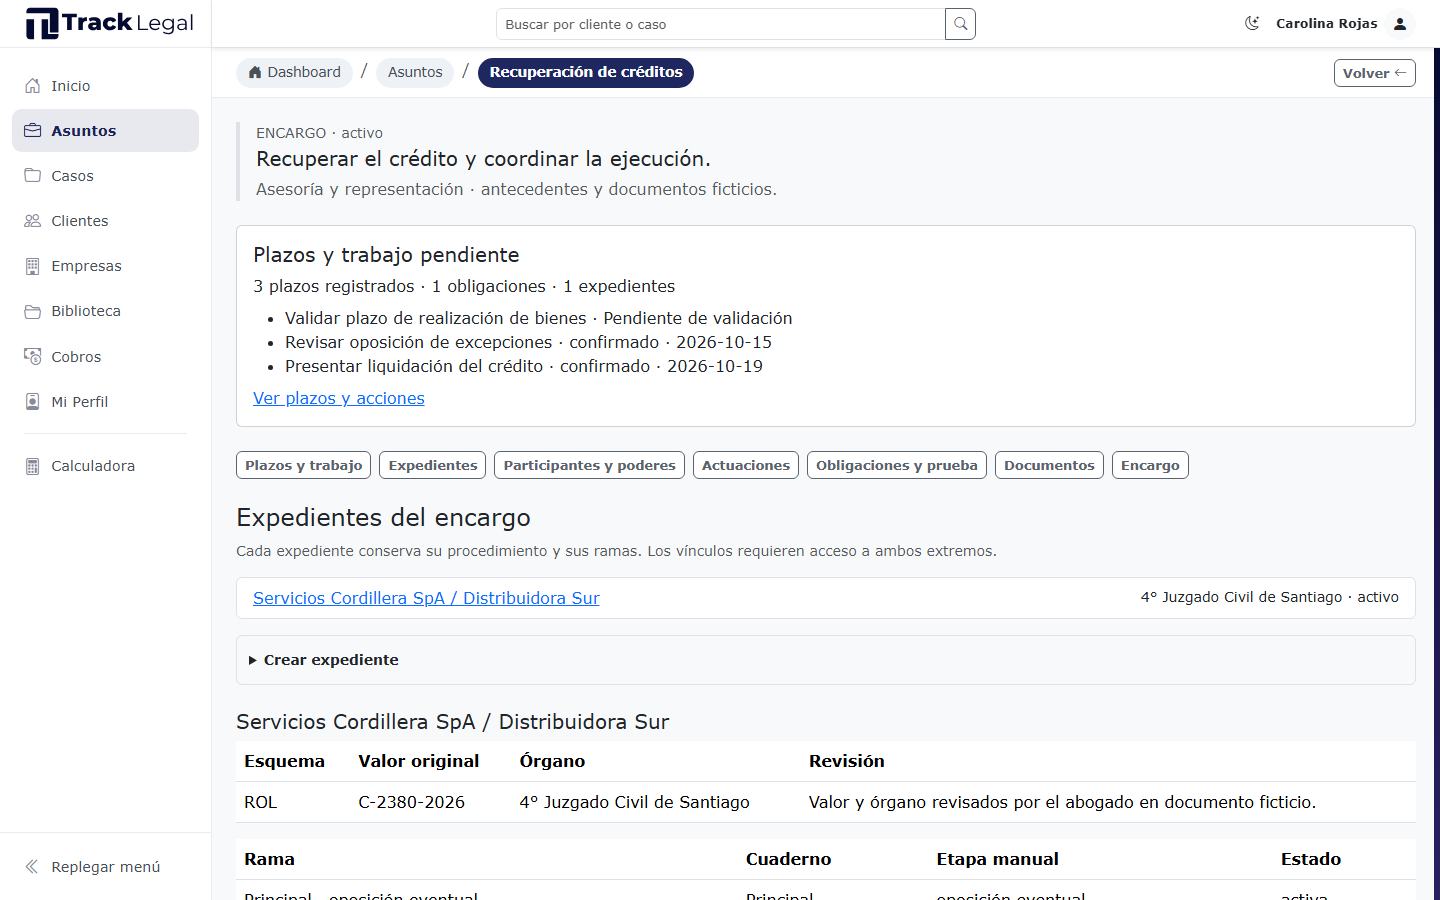Click the Asuntos briefcase icon in sidebar
Image resolution: width=1440 pixels, height=900 pixels.
pos(33,131)
